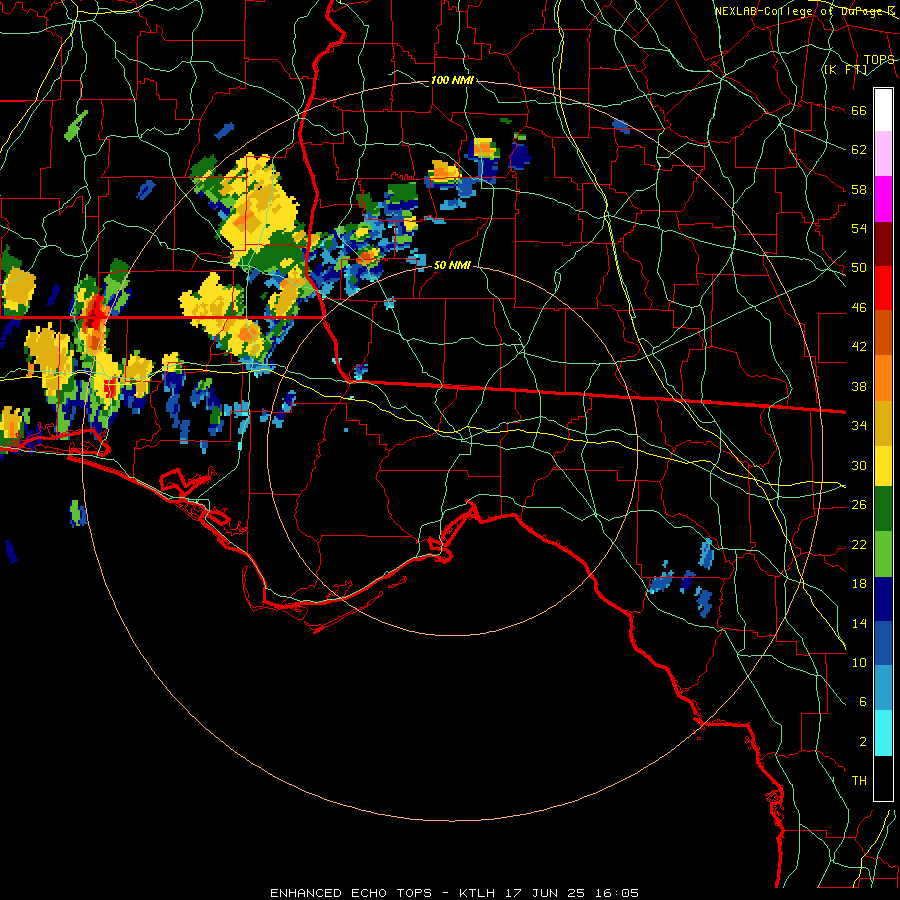Click the '14' scale value
The width and height of the screenshot is (900, 900).
tap(859, 623)
